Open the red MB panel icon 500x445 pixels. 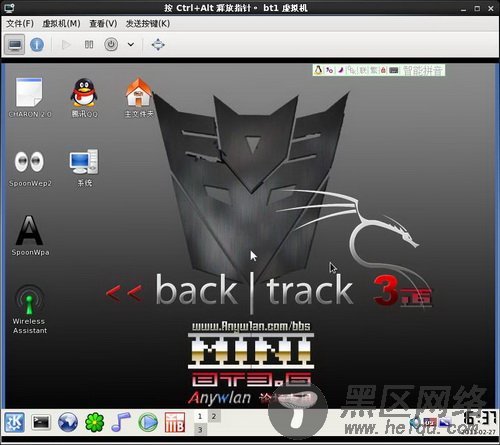click(x=175, y=422)
